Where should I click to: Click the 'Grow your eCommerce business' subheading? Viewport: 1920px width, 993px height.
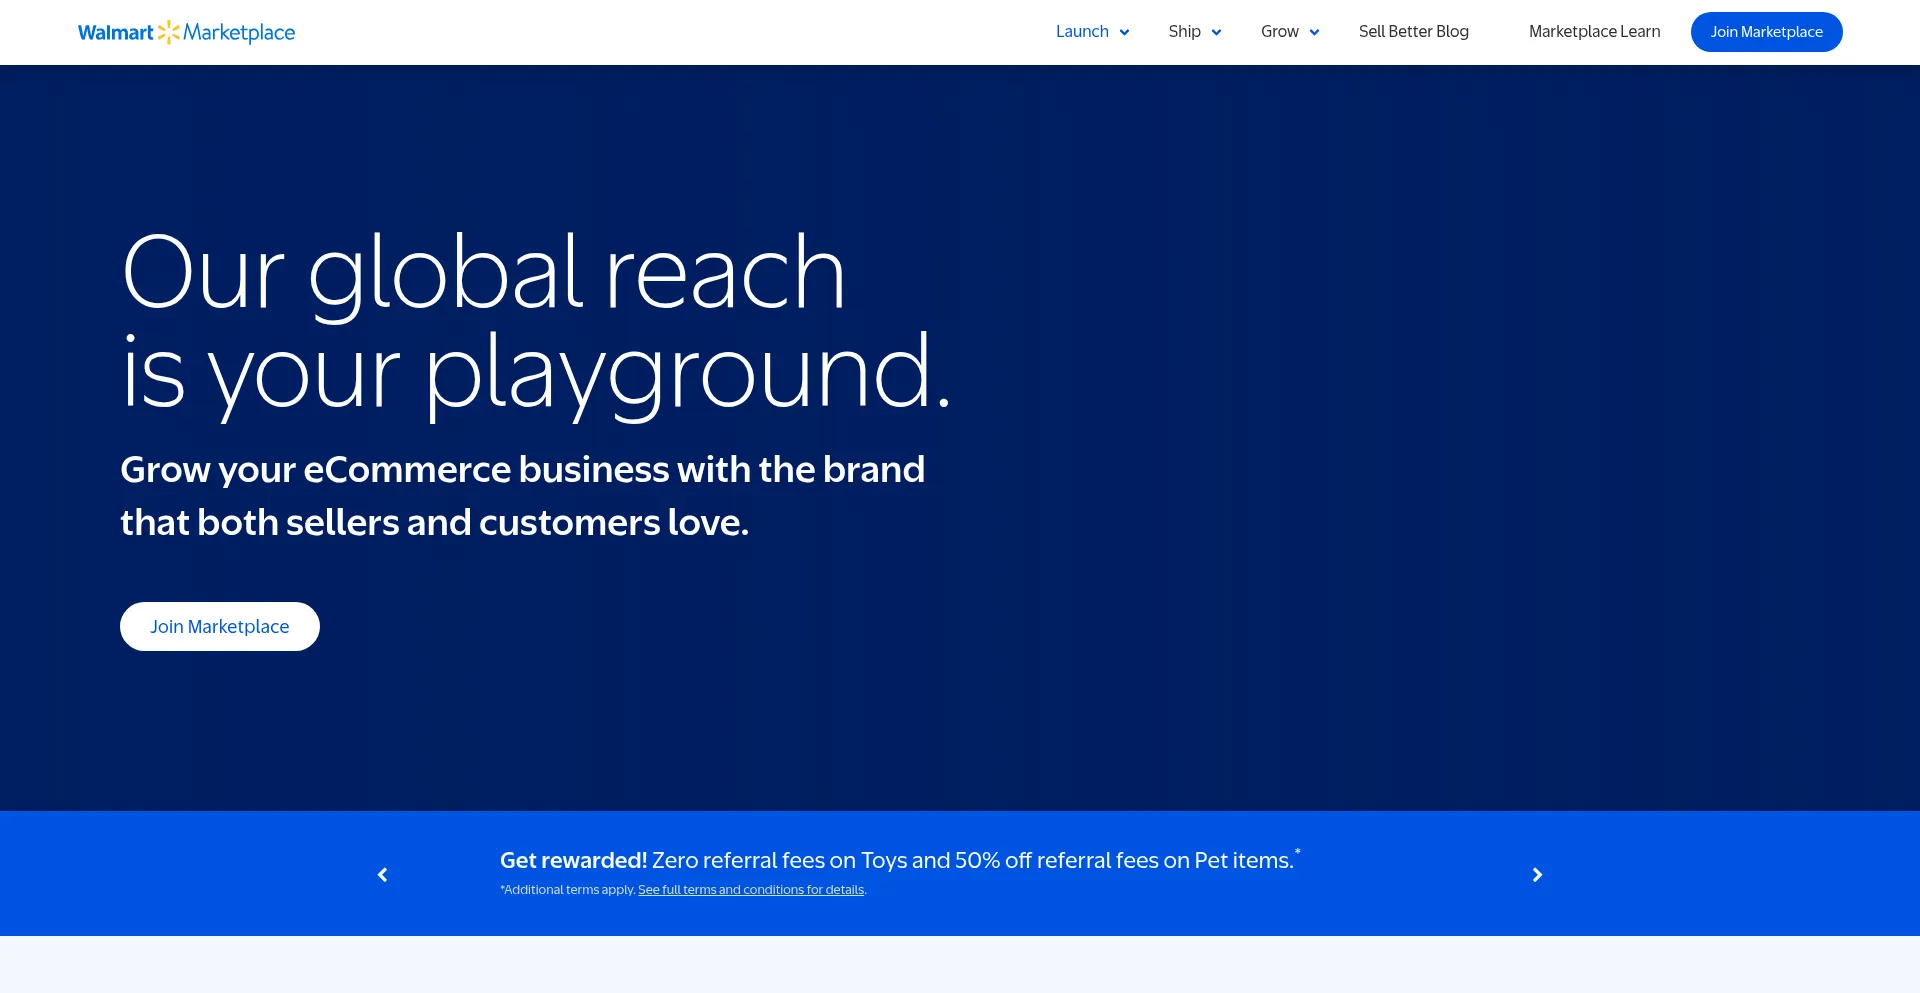coord(523,496)
